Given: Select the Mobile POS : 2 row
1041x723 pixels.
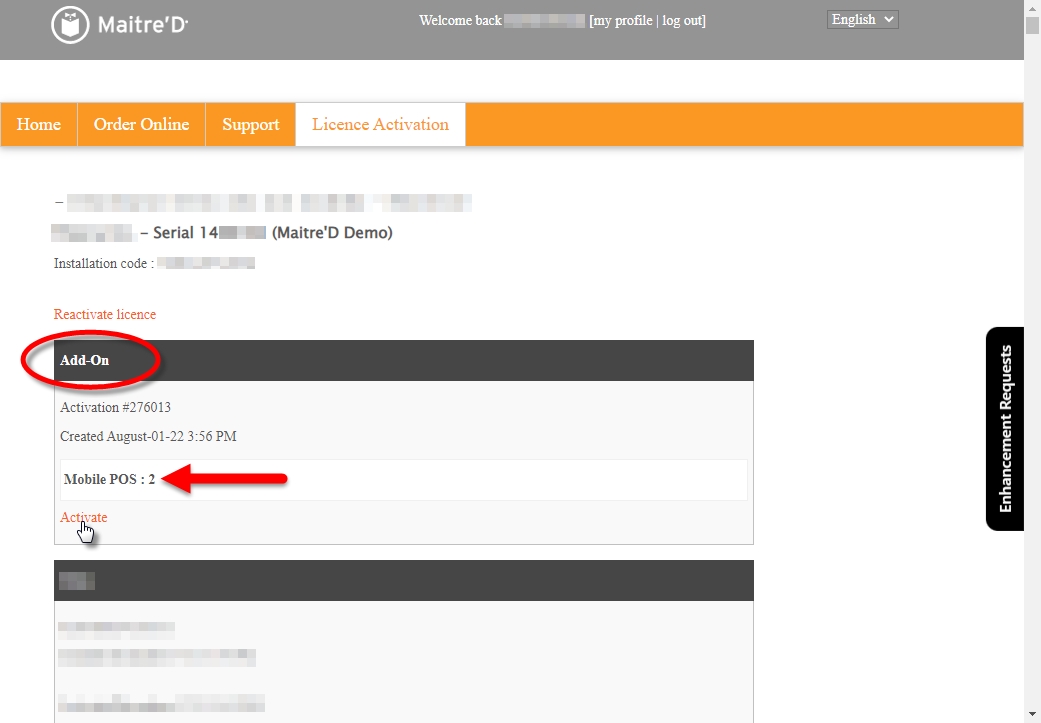Looking at the screenshot, I should (110, 480).
